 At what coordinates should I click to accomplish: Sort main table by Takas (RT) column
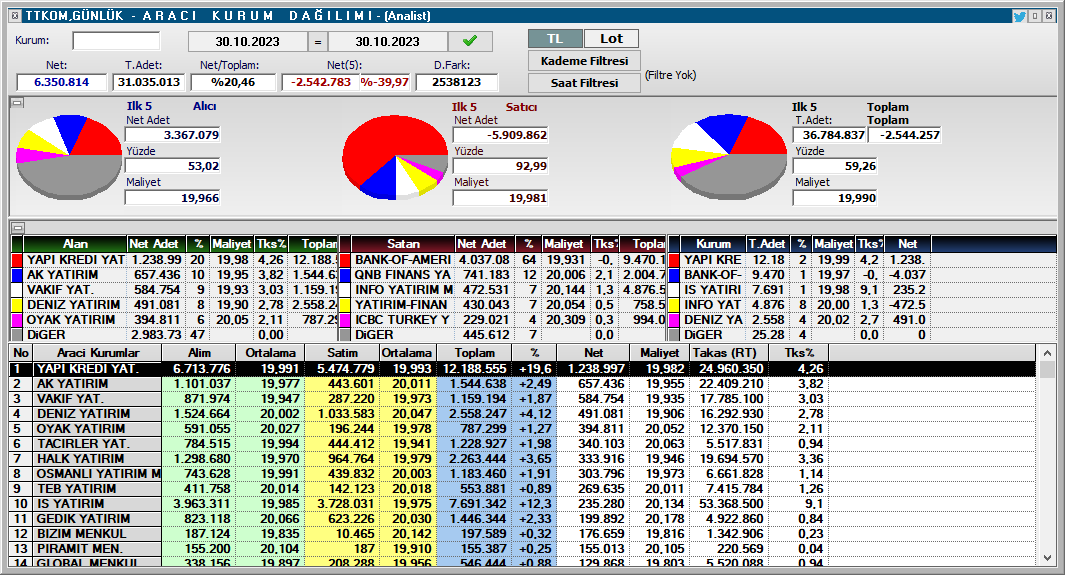[729, 353]
